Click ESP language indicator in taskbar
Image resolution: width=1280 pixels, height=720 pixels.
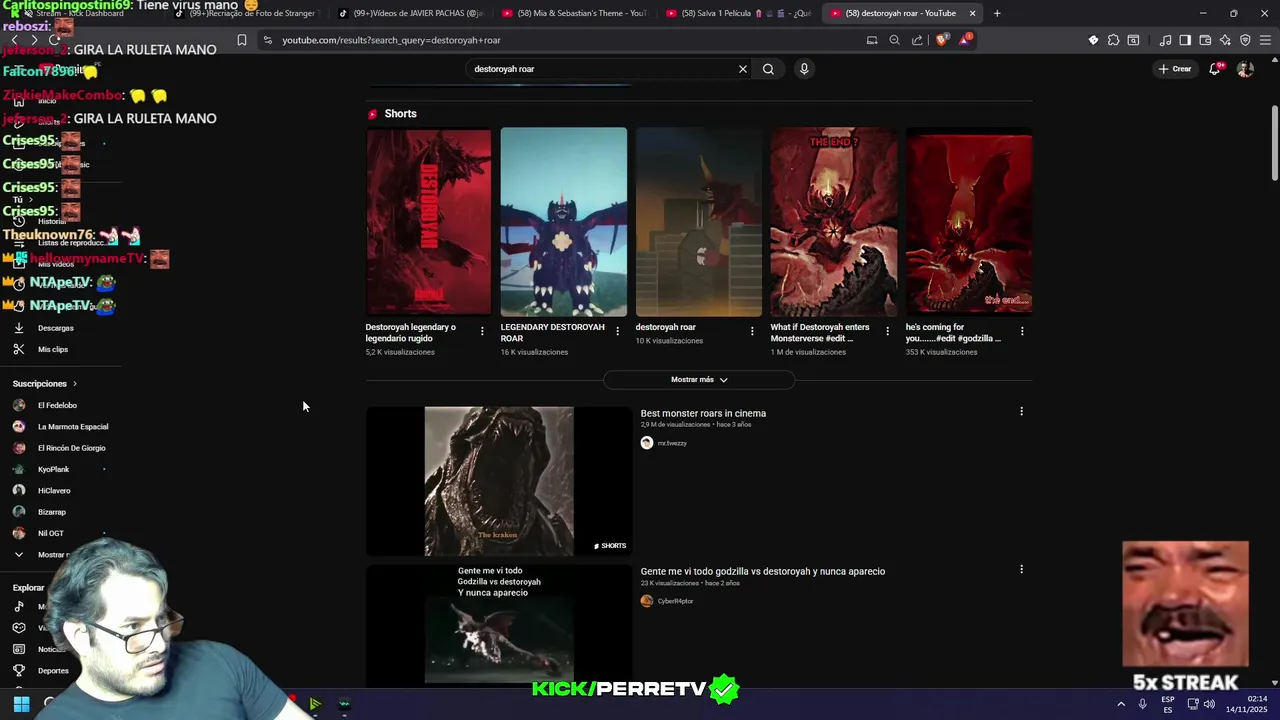(1168, 704)
